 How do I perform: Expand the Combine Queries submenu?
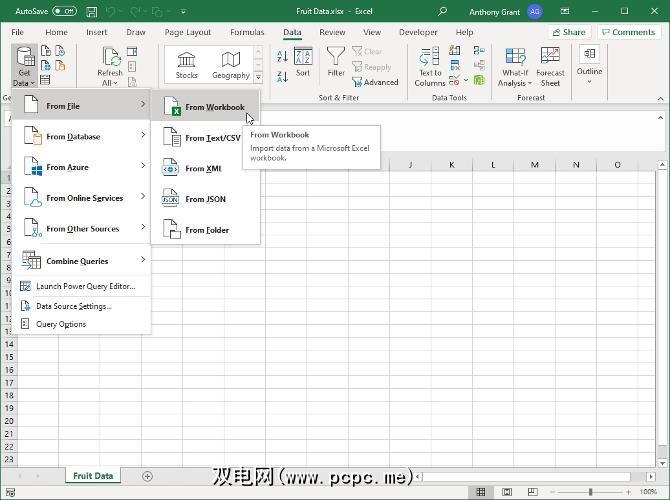point(81,261)
